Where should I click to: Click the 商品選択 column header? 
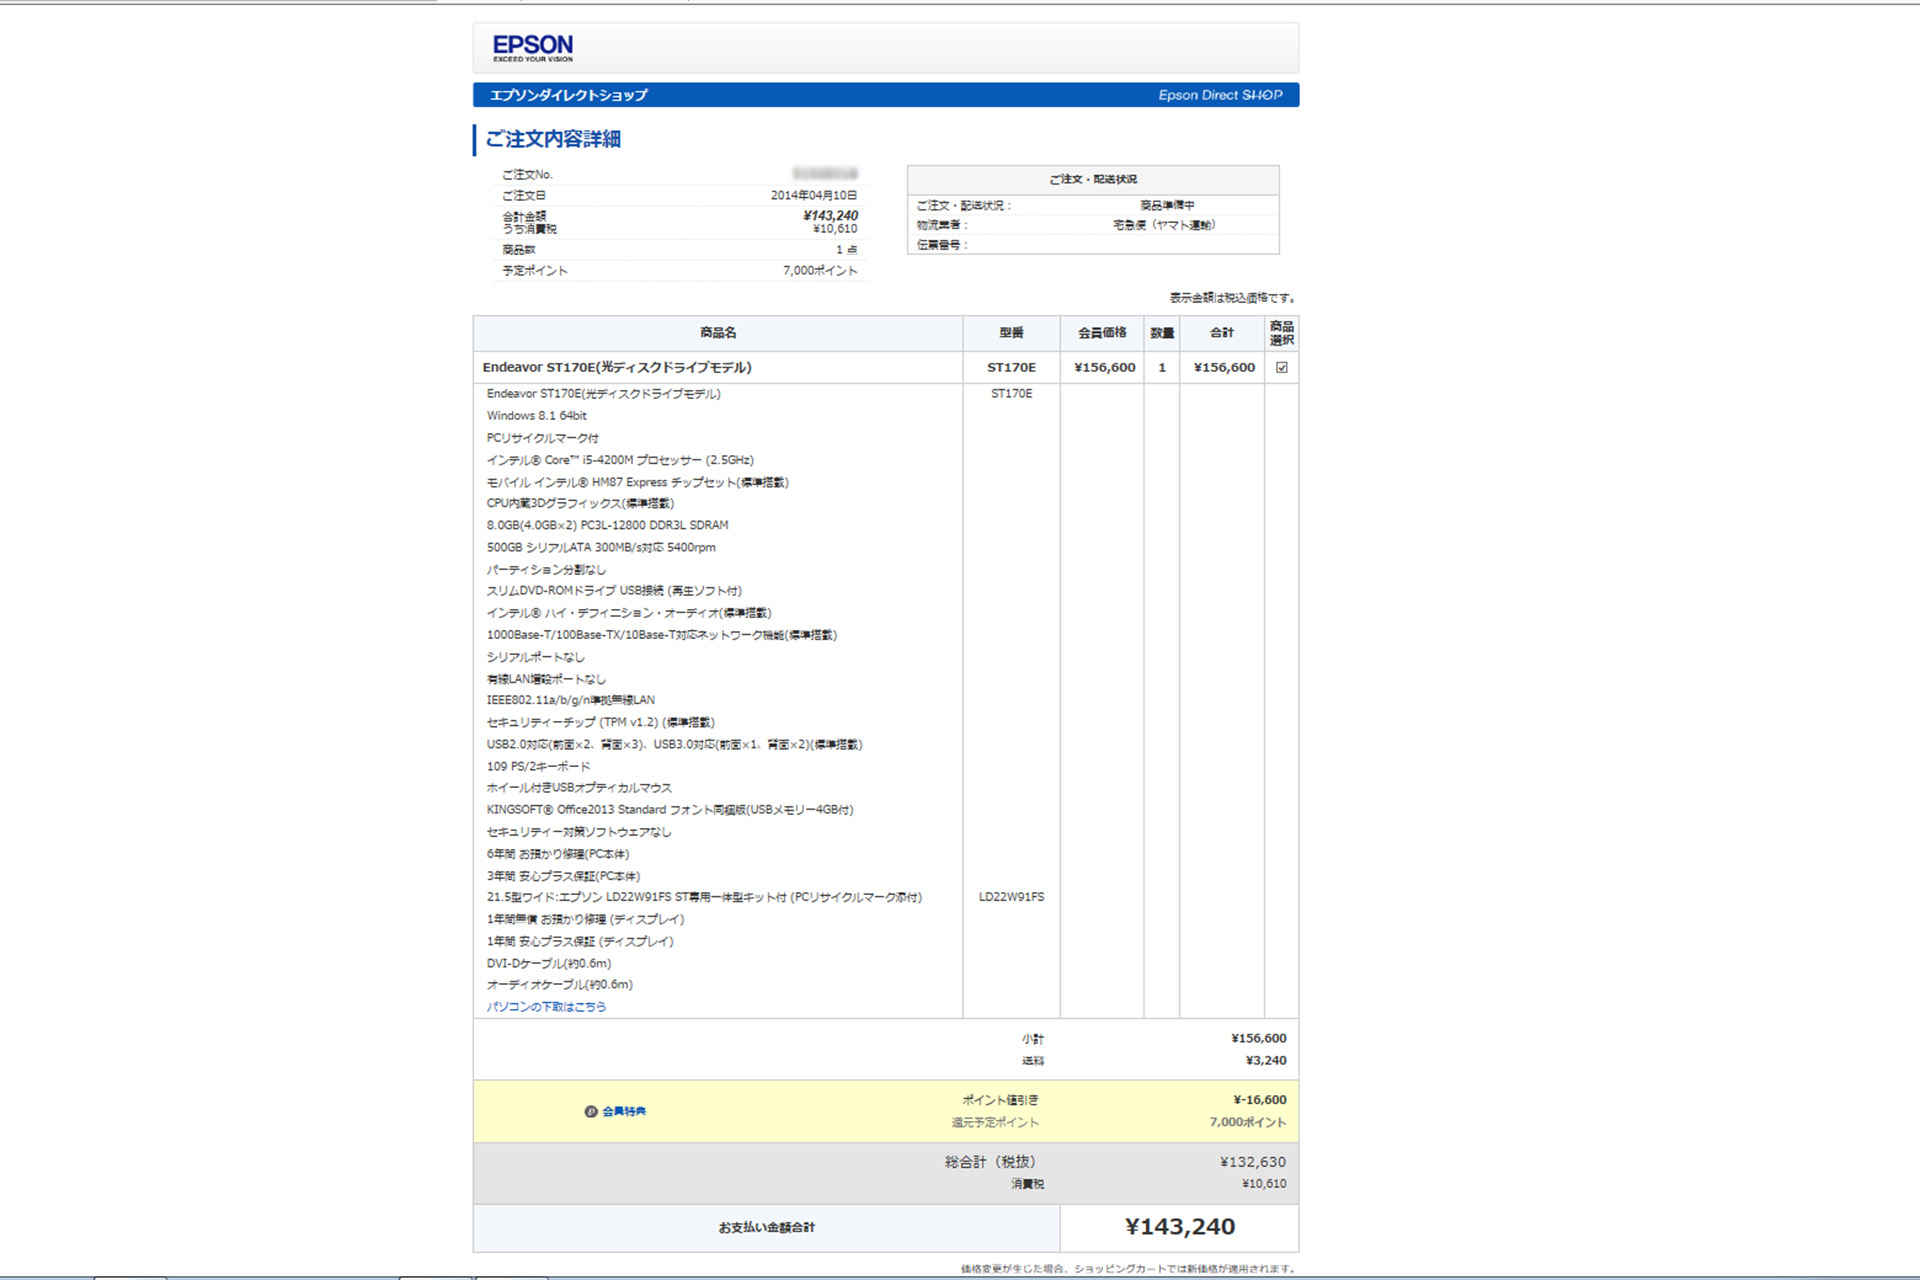click(1282, 333)
